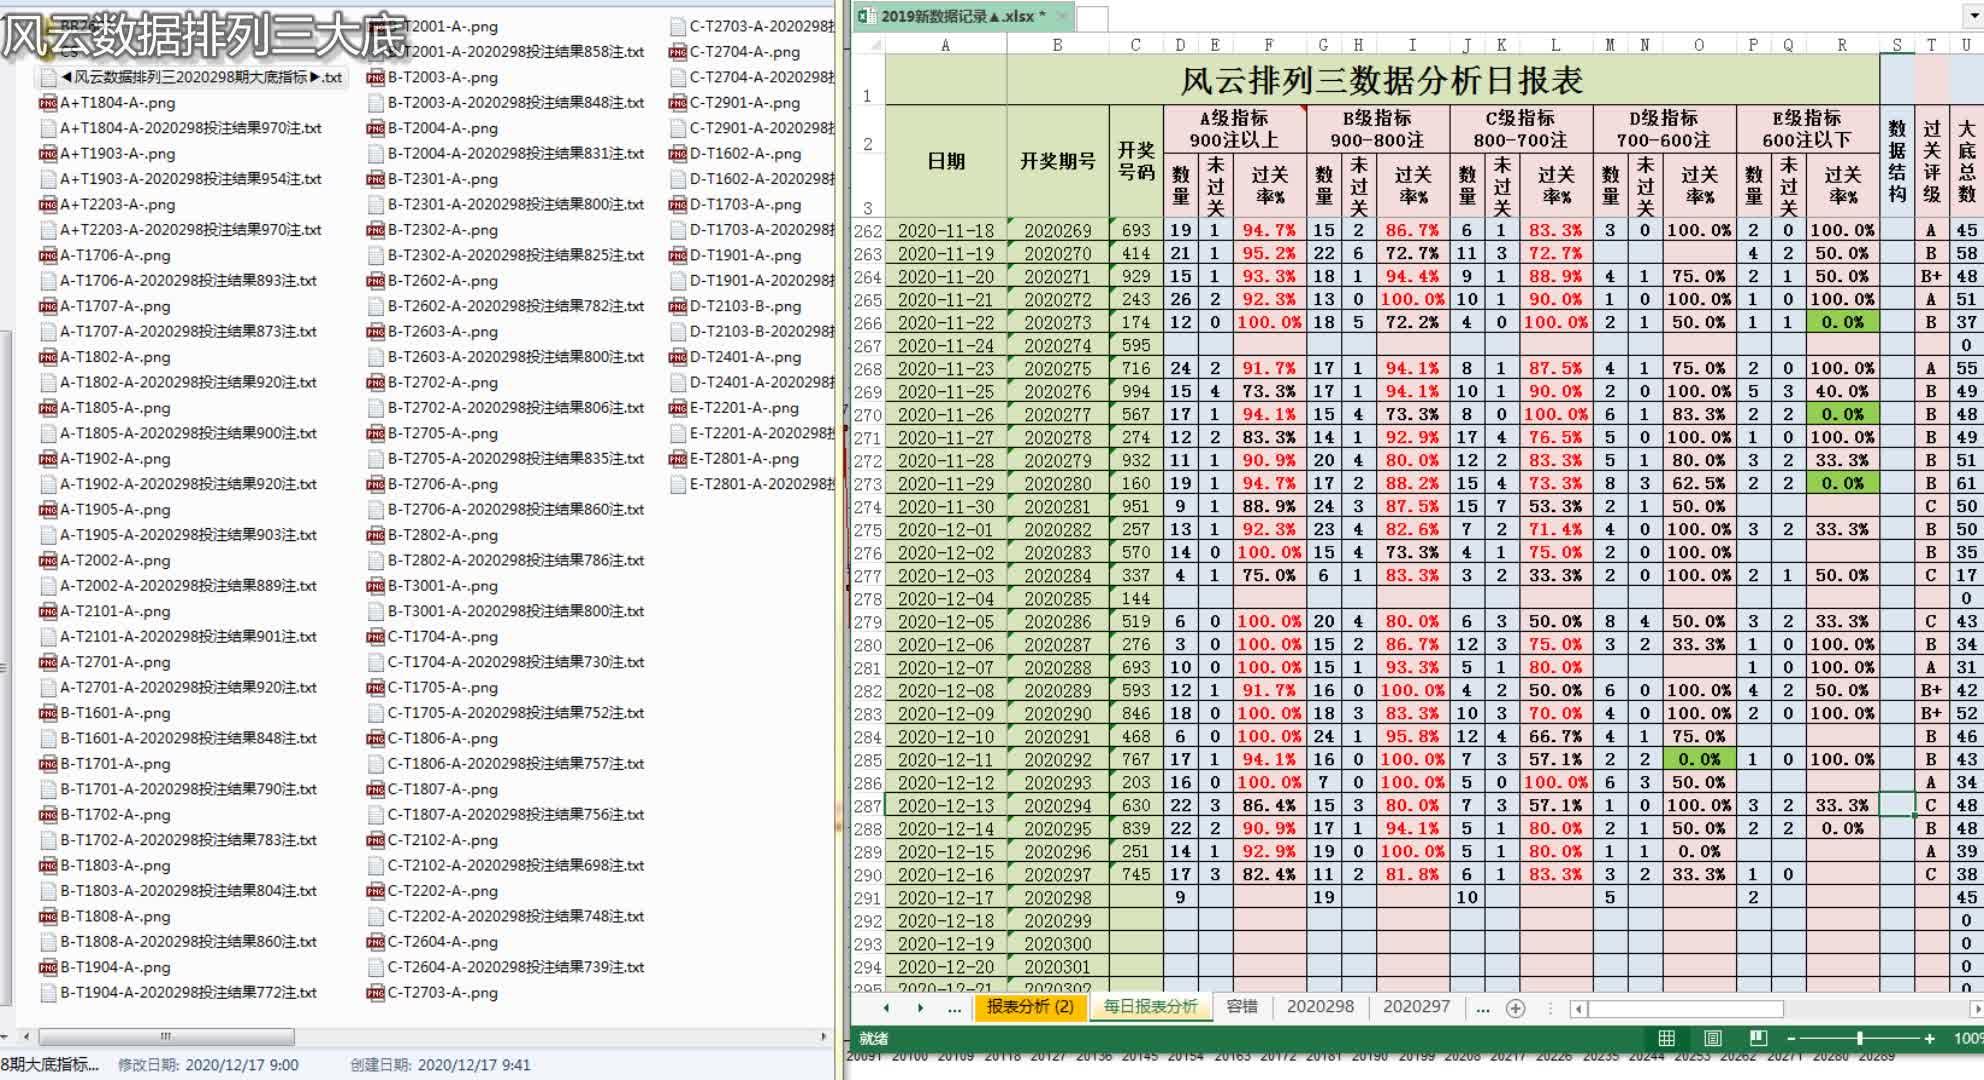Open the 报表分析 (2) sheet tab
1984x1080 pixels.
(1029, 1006)
